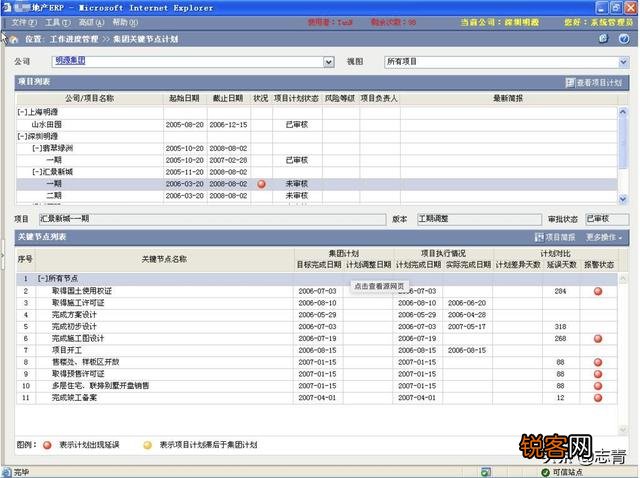The image size is (640, 478).
Task: Click red alarm dot for 多层住宅、联排别墅开盘销售
Action: click(598, 386)
